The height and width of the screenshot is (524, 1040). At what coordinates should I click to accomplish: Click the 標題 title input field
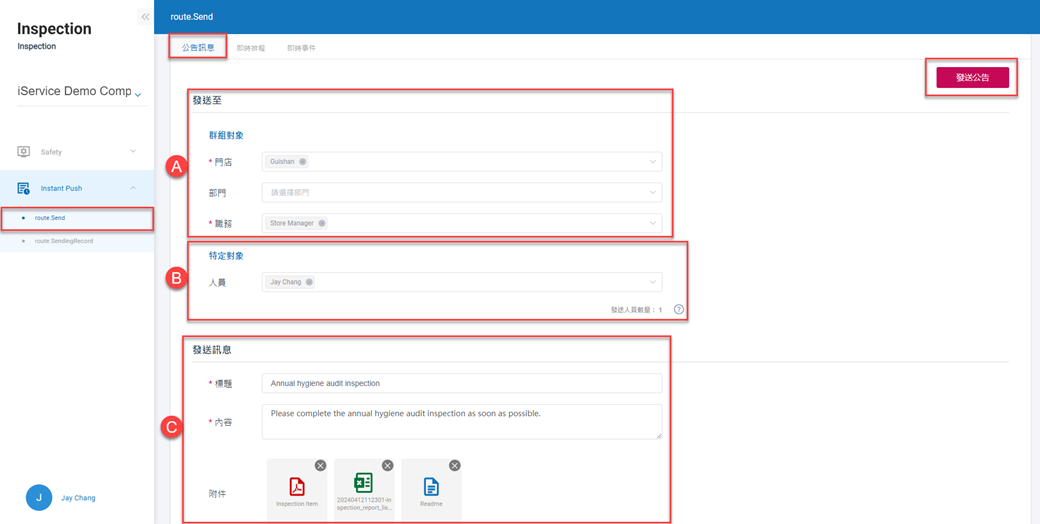tap(461, 383)
